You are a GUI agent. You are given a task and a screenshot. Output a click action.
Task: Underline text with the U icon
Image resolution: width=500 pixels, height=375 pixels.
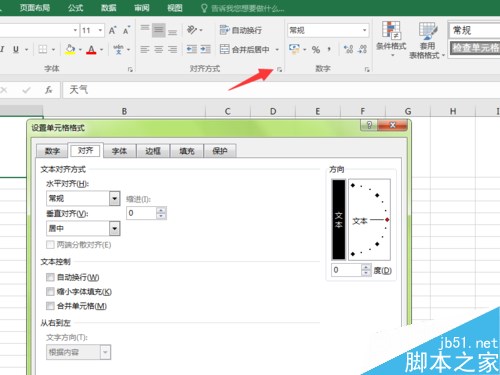(x=16, y=49)
